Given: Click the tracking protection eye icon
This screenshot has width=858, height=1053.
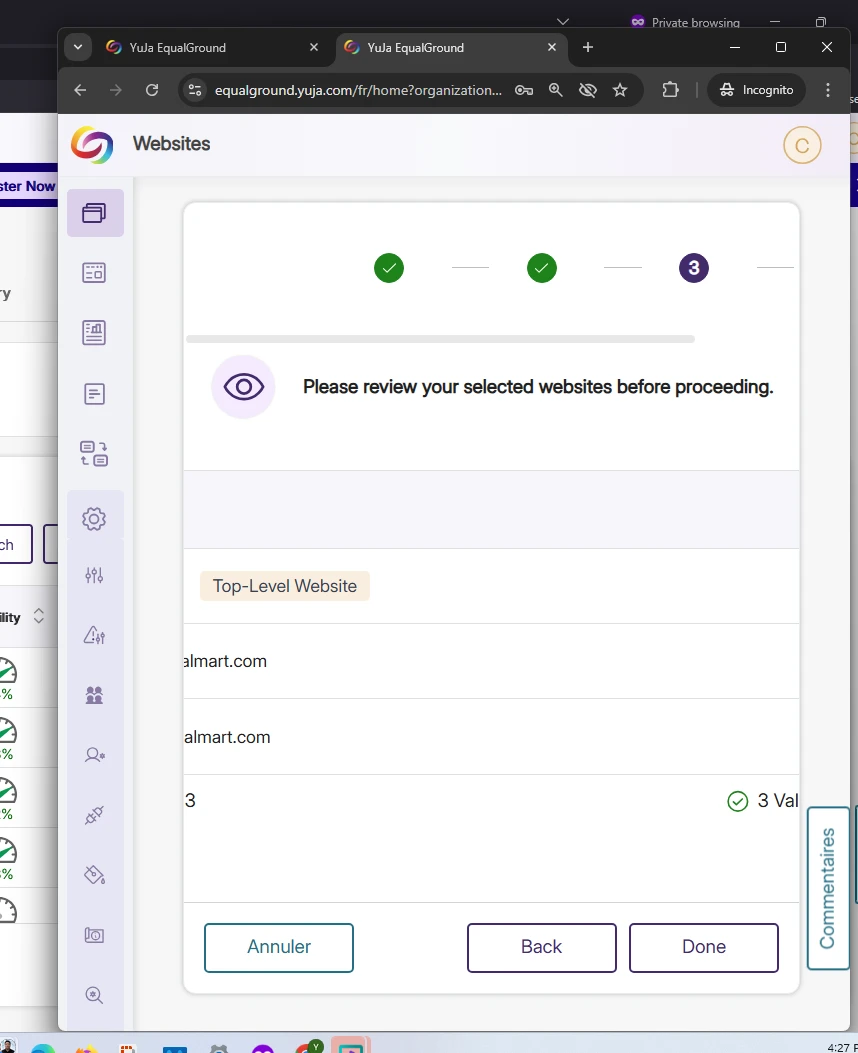Looking at the screenshot, I should (x=587, y=90).
